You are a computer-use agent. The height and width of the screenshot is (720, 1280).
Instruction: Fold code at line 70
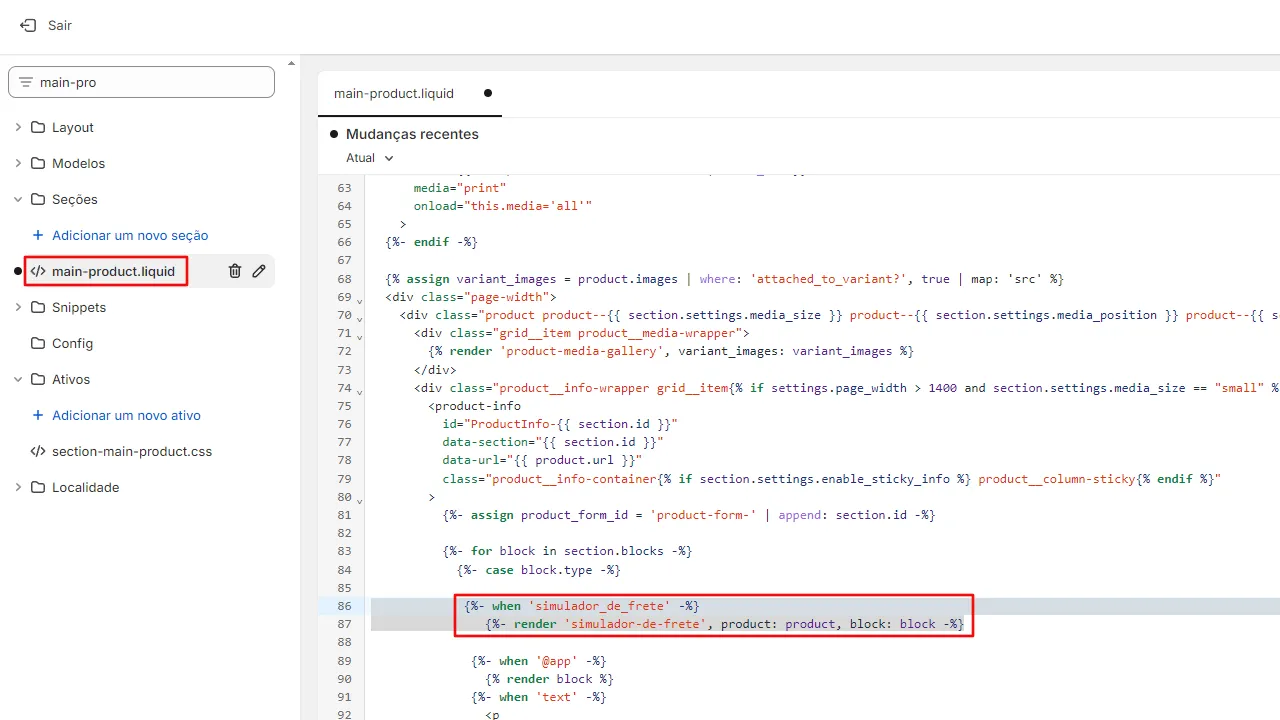click(358, 318)
